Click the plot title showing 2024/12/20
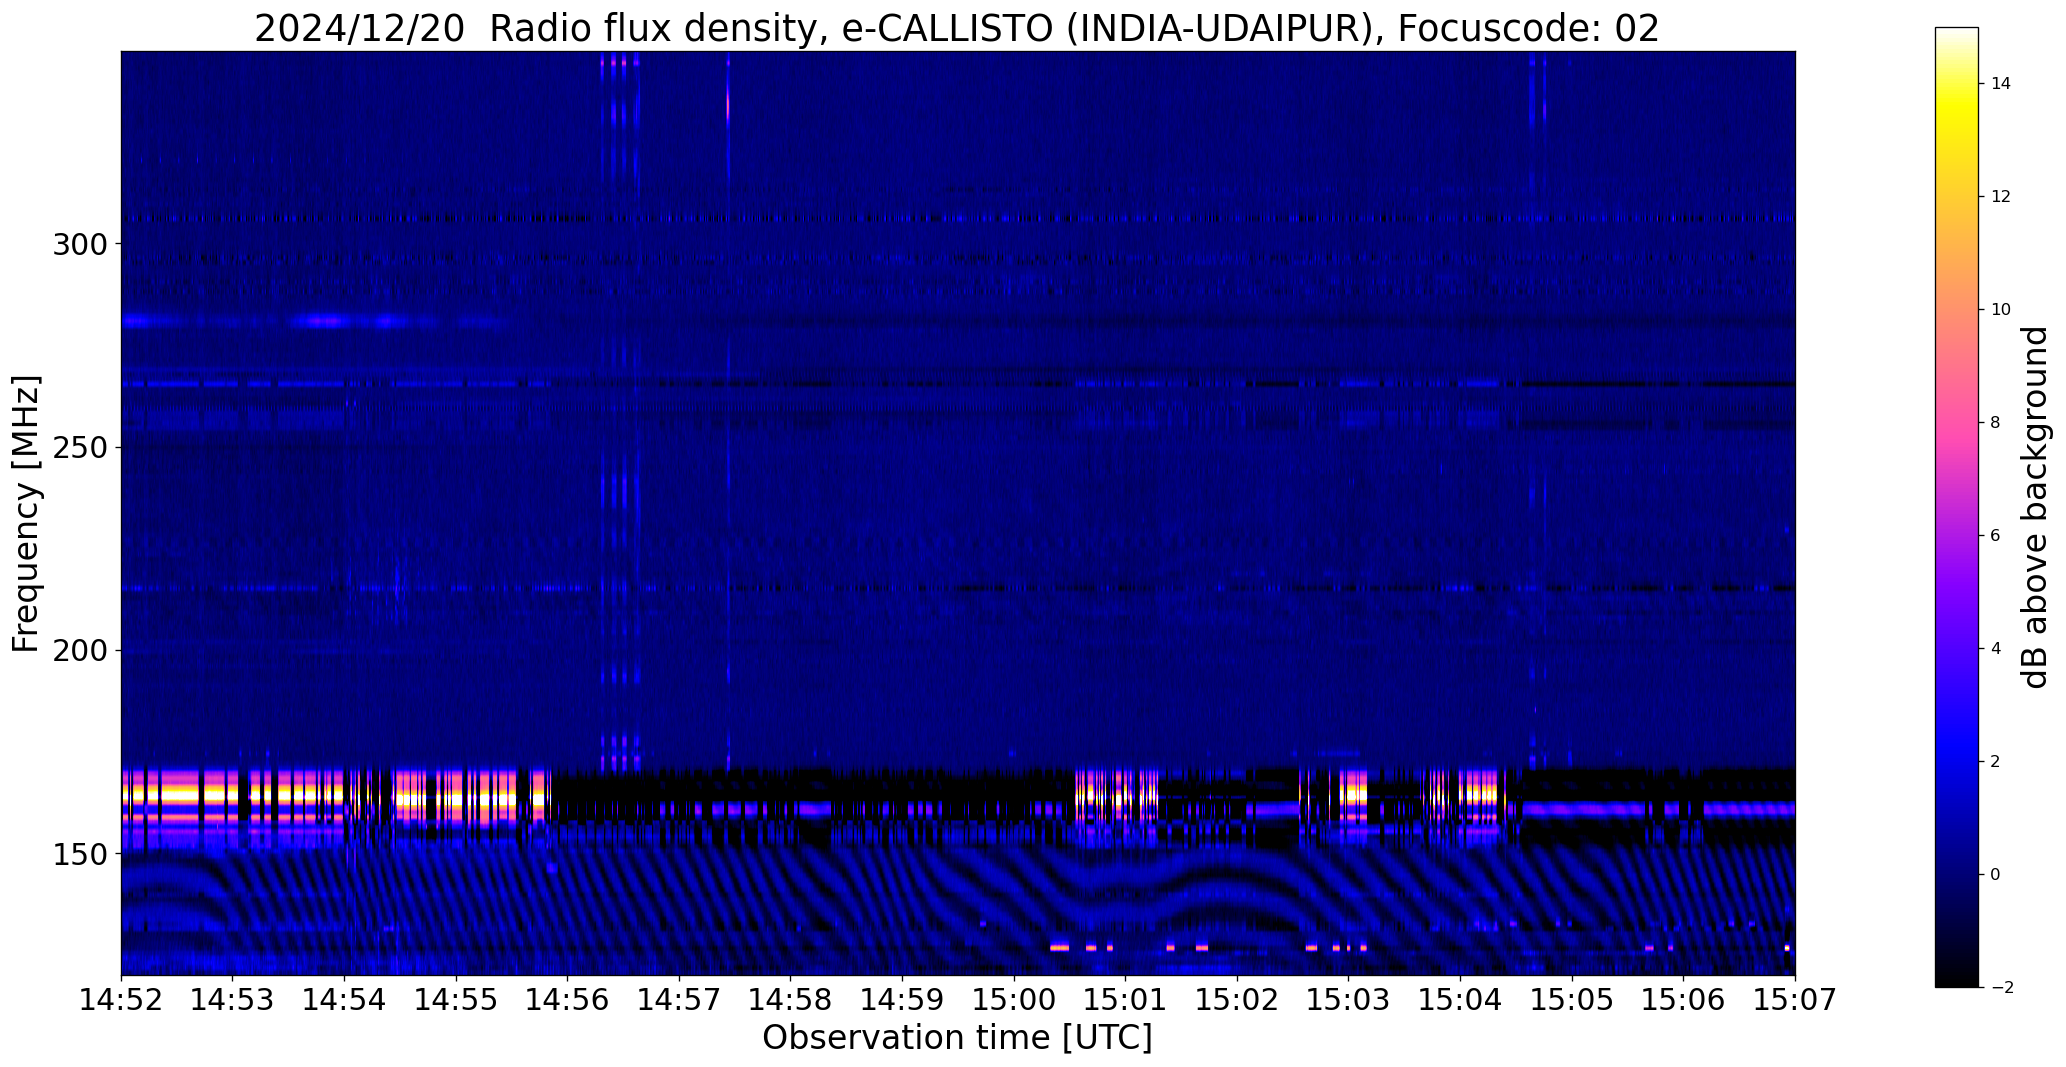This screenshot has width=2066, height=1067. (957, 28)
